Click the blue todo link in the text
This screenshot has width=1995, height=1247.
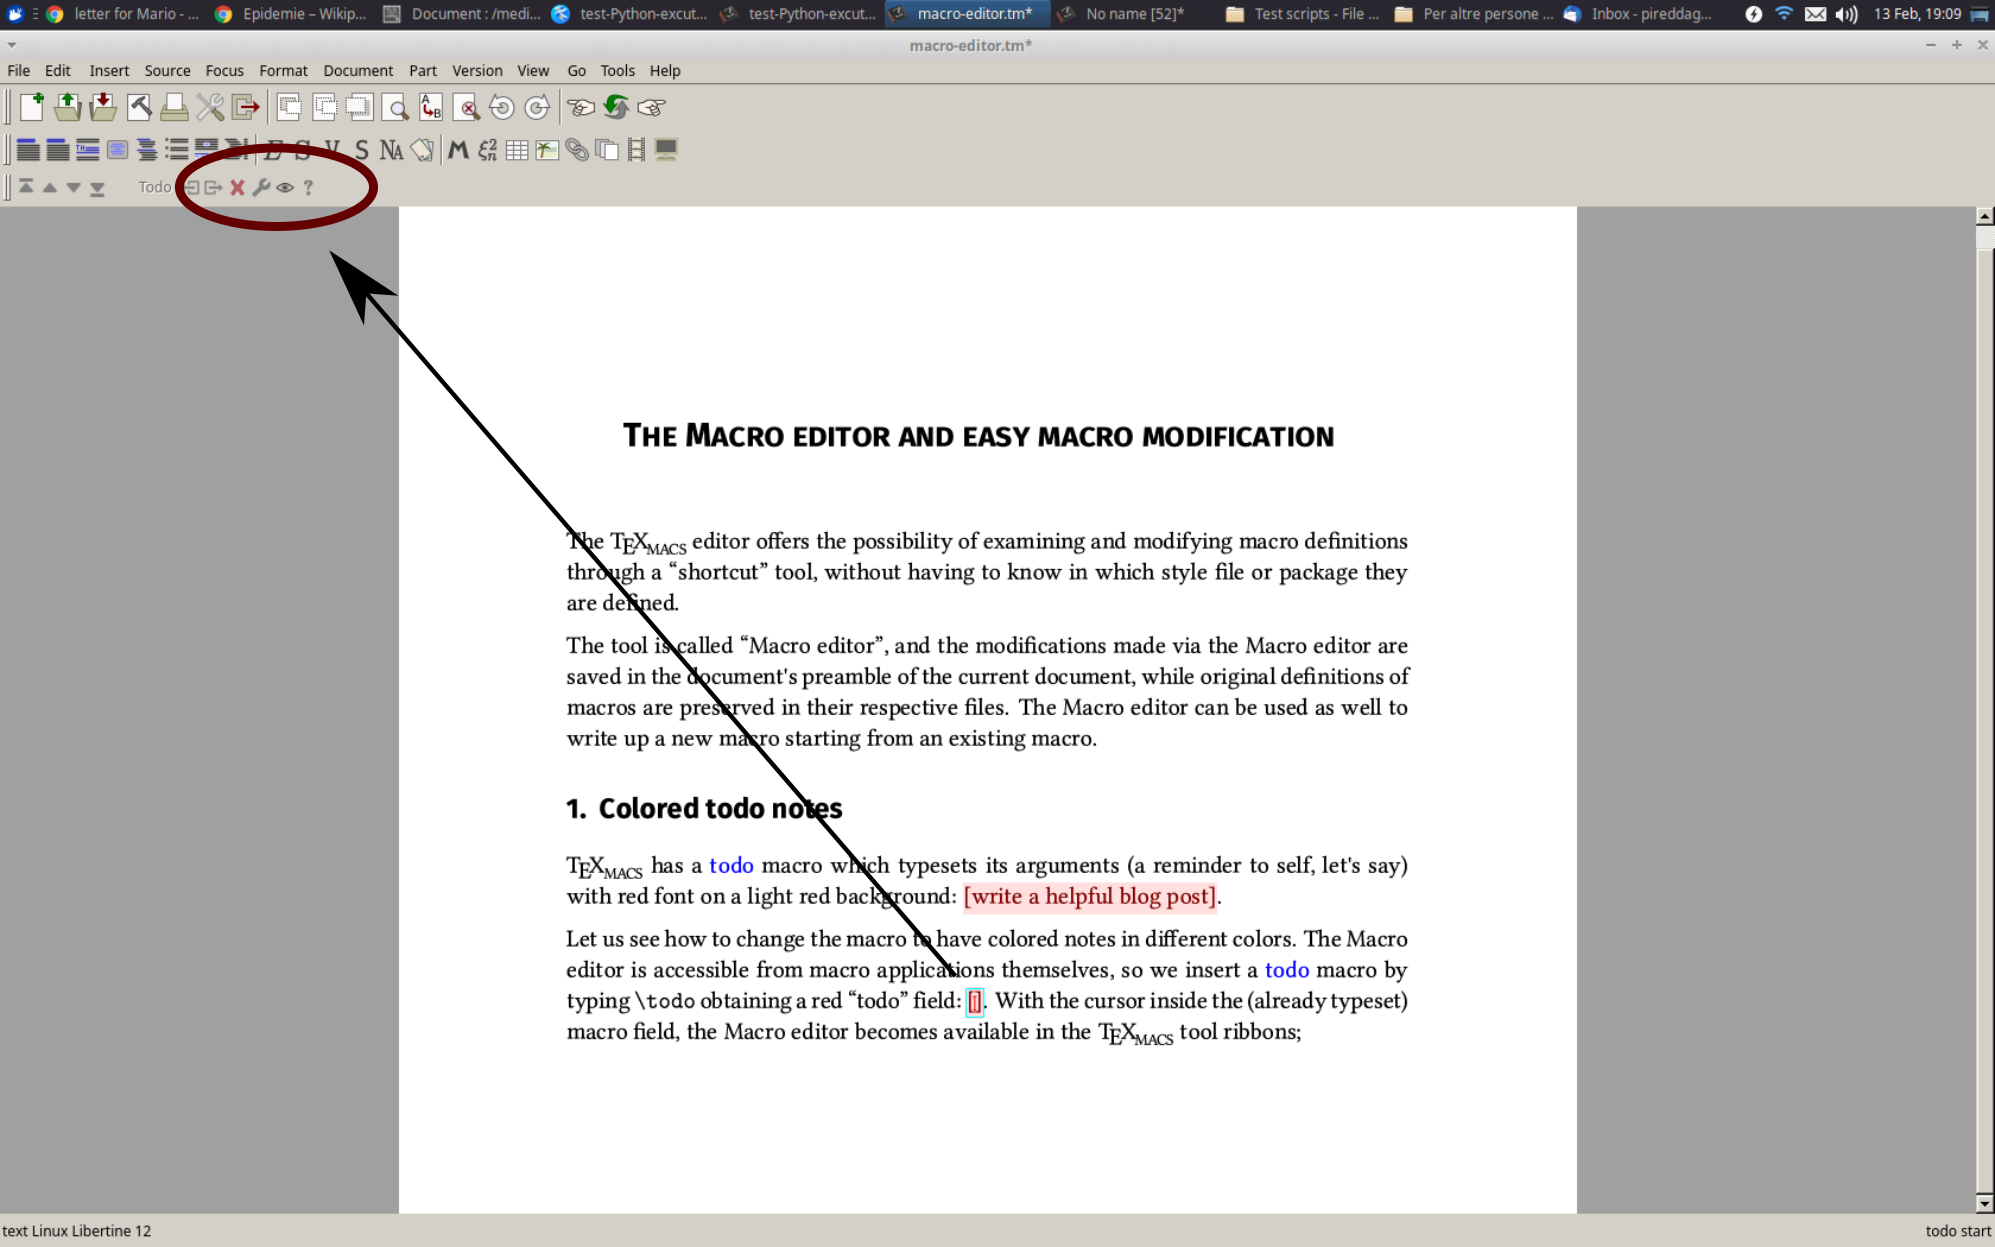click(731, 865)
